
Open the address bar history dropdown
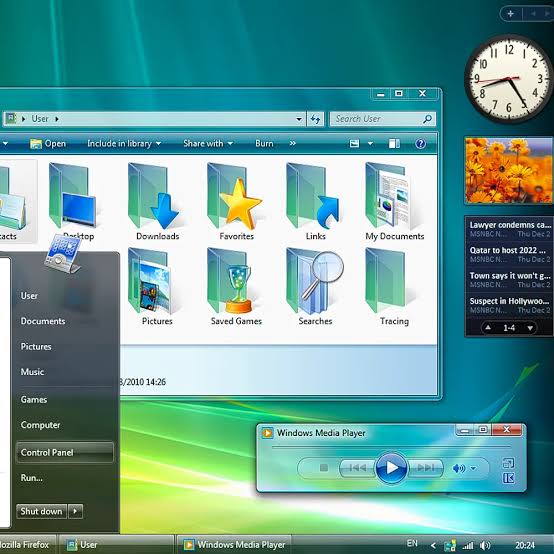pyautogui.click(x=299, y=119)
